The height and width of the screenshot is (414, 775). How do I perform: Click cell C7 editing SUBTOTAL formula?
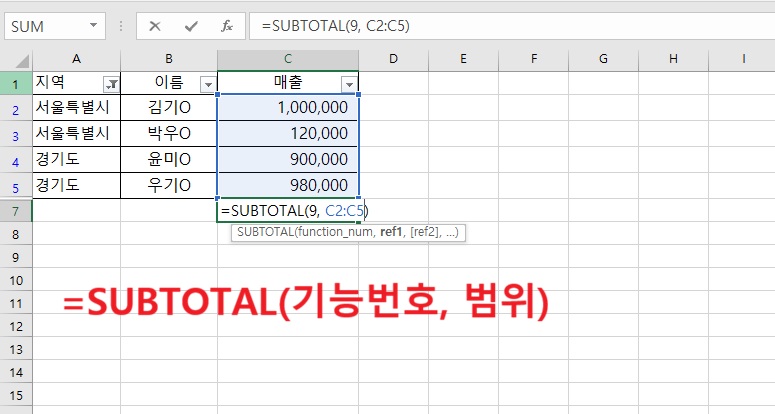click(x=288, y=211)
